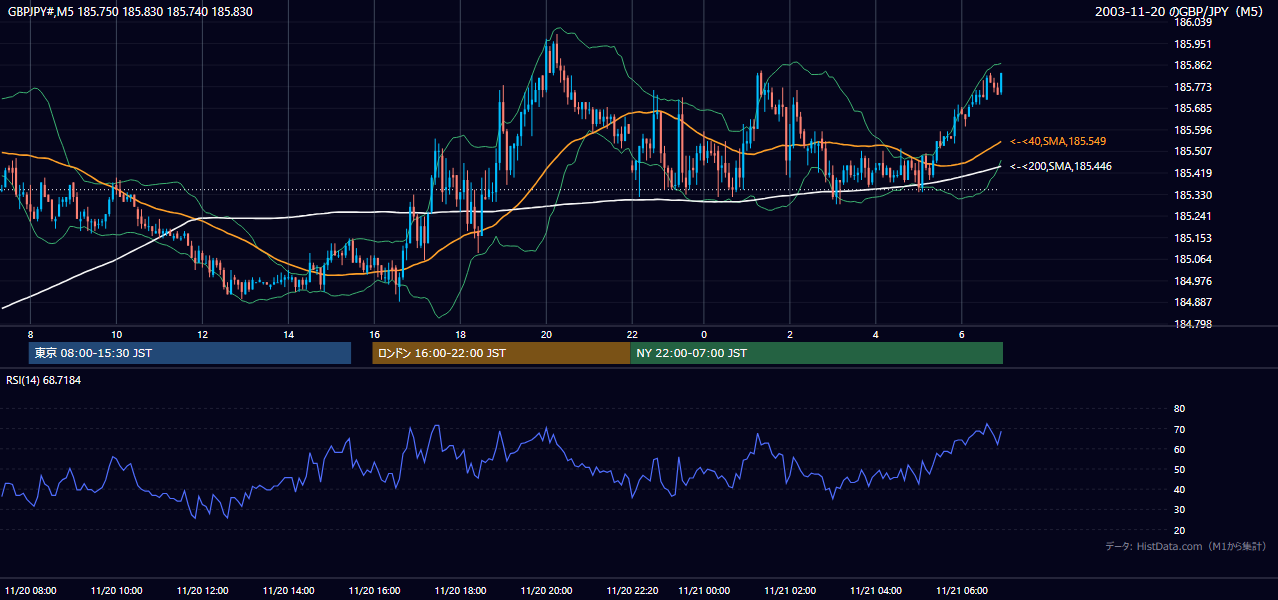
Task: Click hour tick 8 under price chart
Action: [31, 335]
